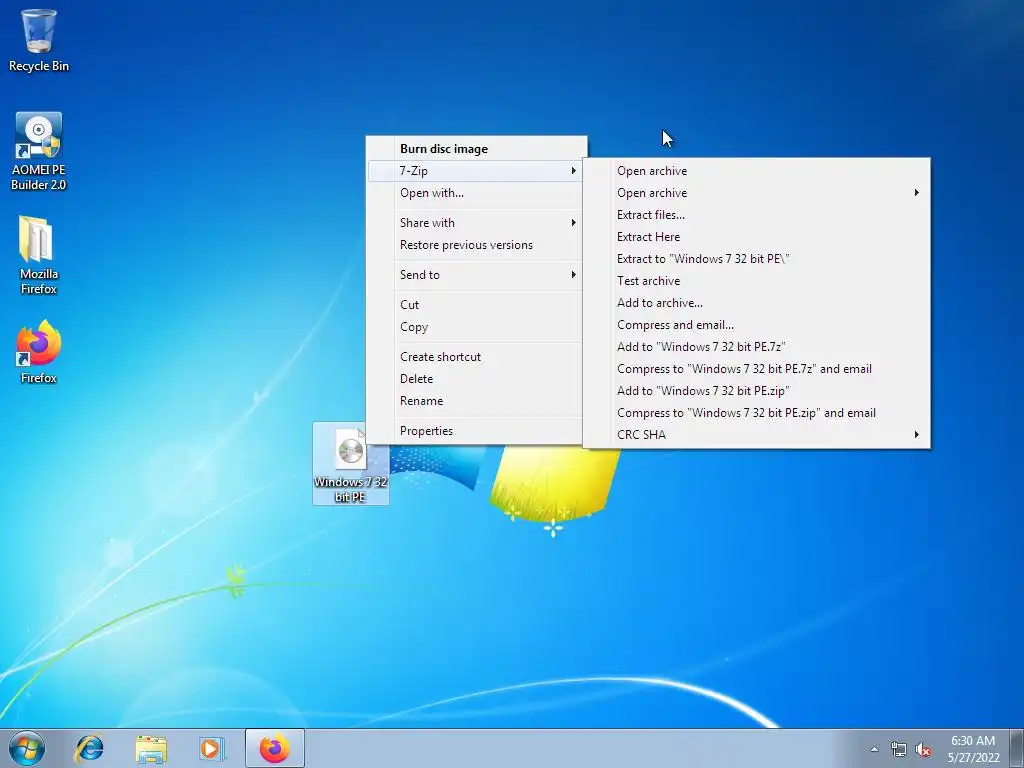Choose Add to "Windows 7 32 bit PE.7z"
The width and height of the screenshot is (1024, 768).
click(x=756, y=347)
